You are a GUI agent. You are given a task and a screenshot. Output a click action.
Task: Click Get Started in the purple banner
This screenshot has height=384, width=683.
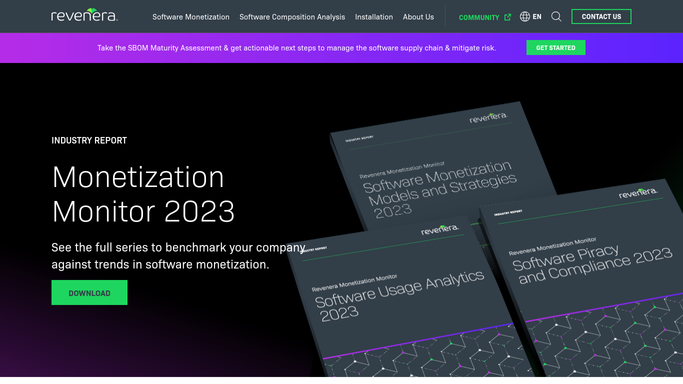[x=555, y=47]
